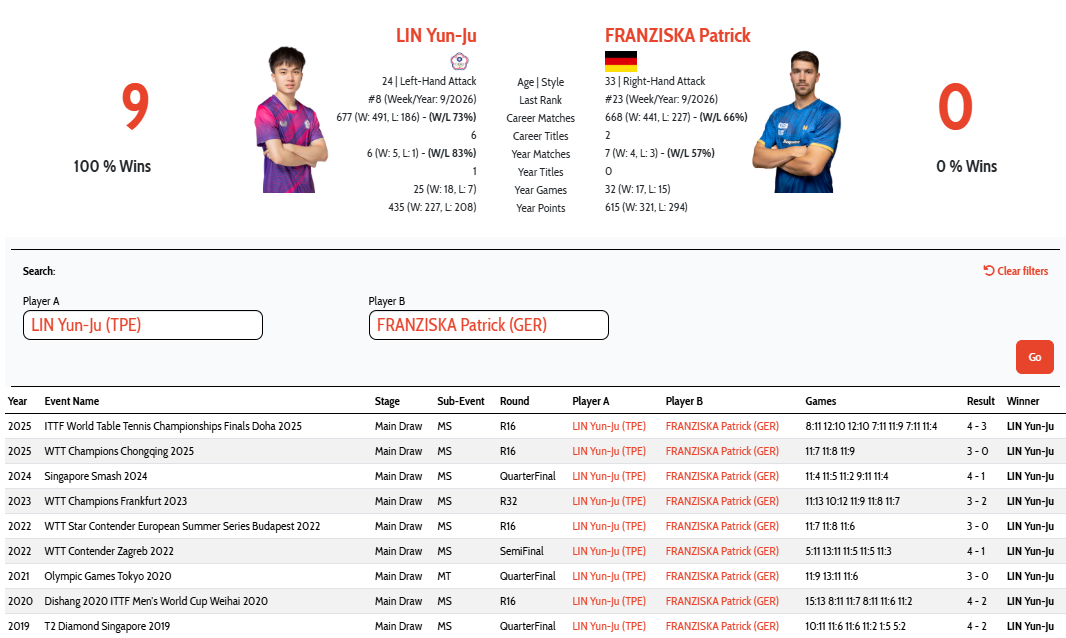This screenshot has height=638, width=1066.
Task: Click Player B link in Tokyo 2020 row
Action: point(722,576)
